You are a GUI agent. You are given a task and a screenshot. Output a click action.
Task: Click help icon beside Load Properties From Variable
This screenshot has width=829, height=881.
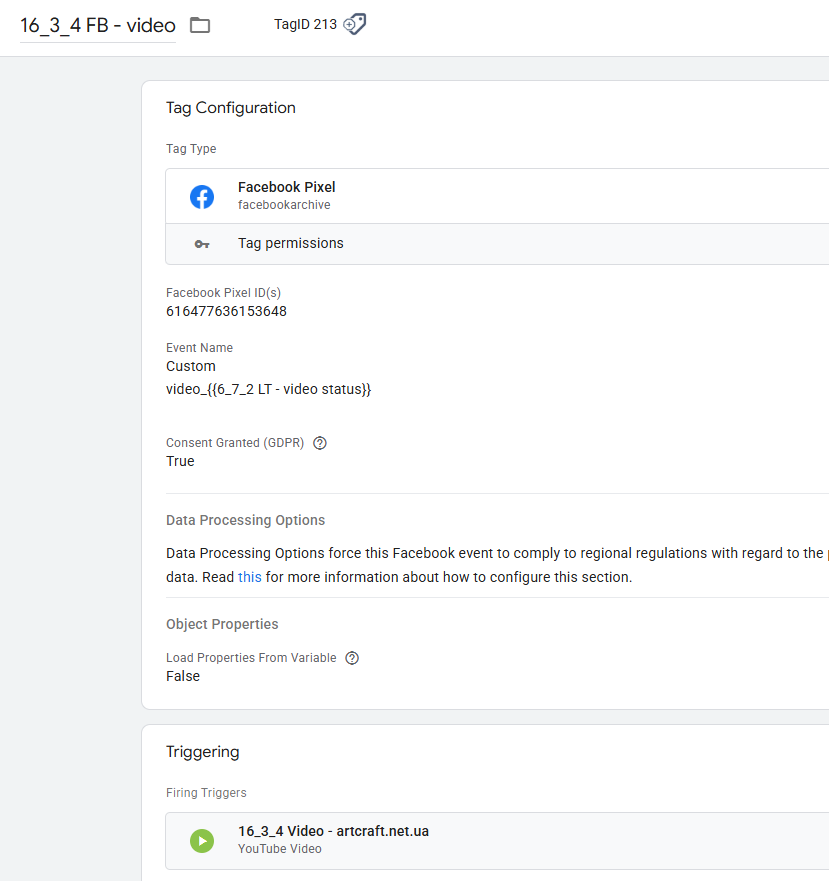tap(352, 658)
